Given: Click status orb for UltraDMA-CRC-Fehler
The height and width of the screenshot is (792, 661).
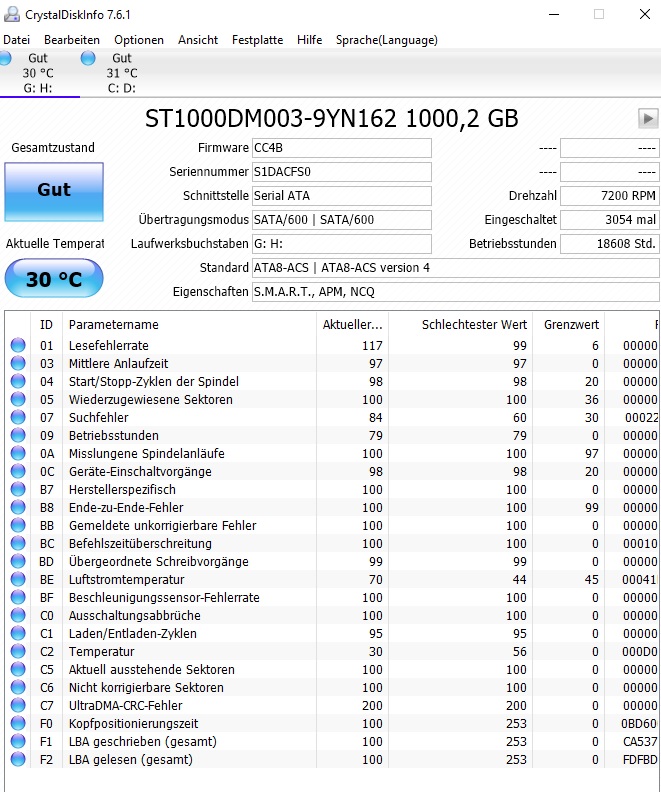Looking at the screenshot, I should [18, 706].
